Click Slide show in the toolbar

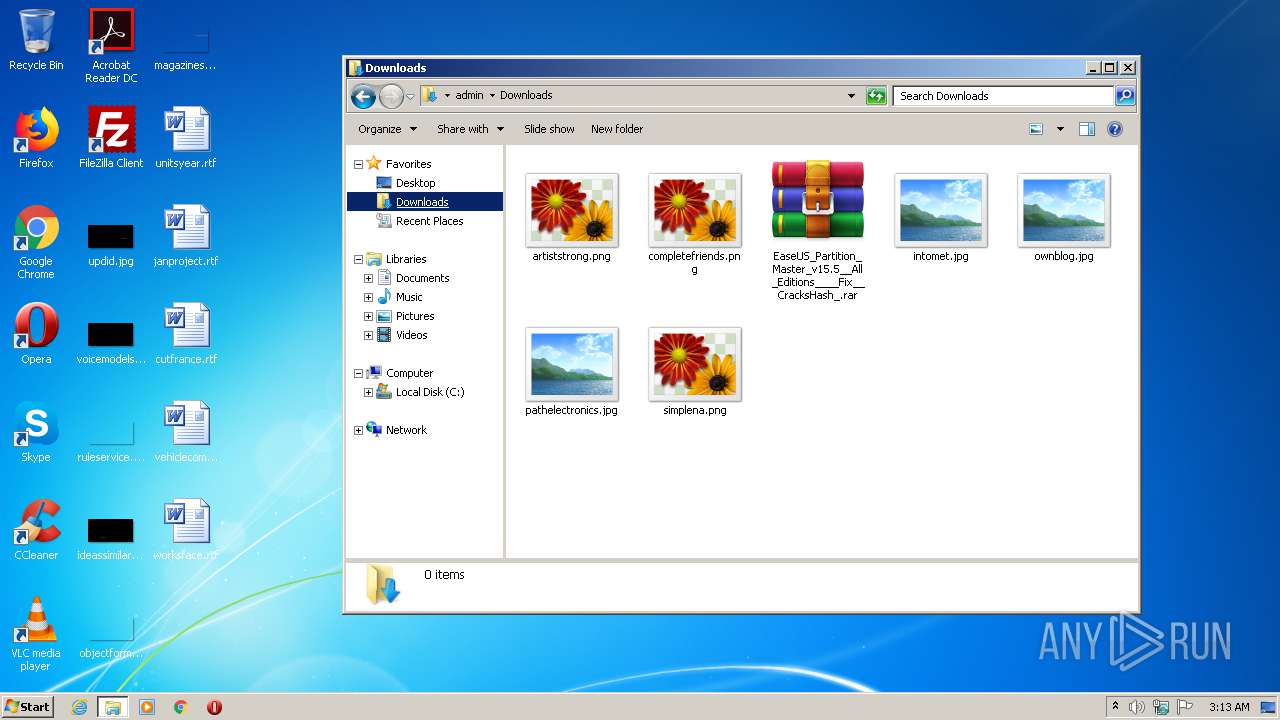[x=549, y=129]
